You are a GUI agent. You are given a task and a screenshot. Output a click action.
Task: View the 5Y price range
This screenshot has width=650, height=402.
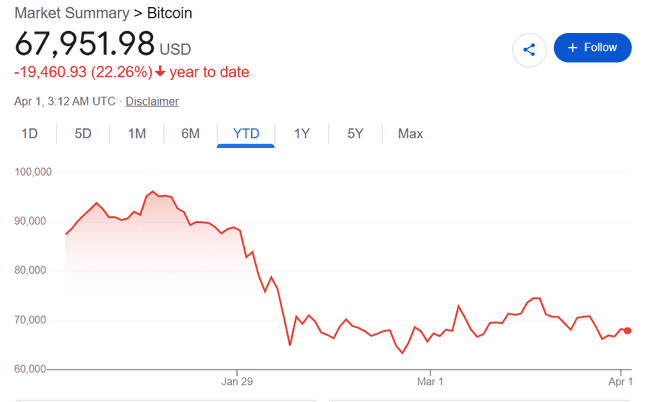(x=355, y=133)
